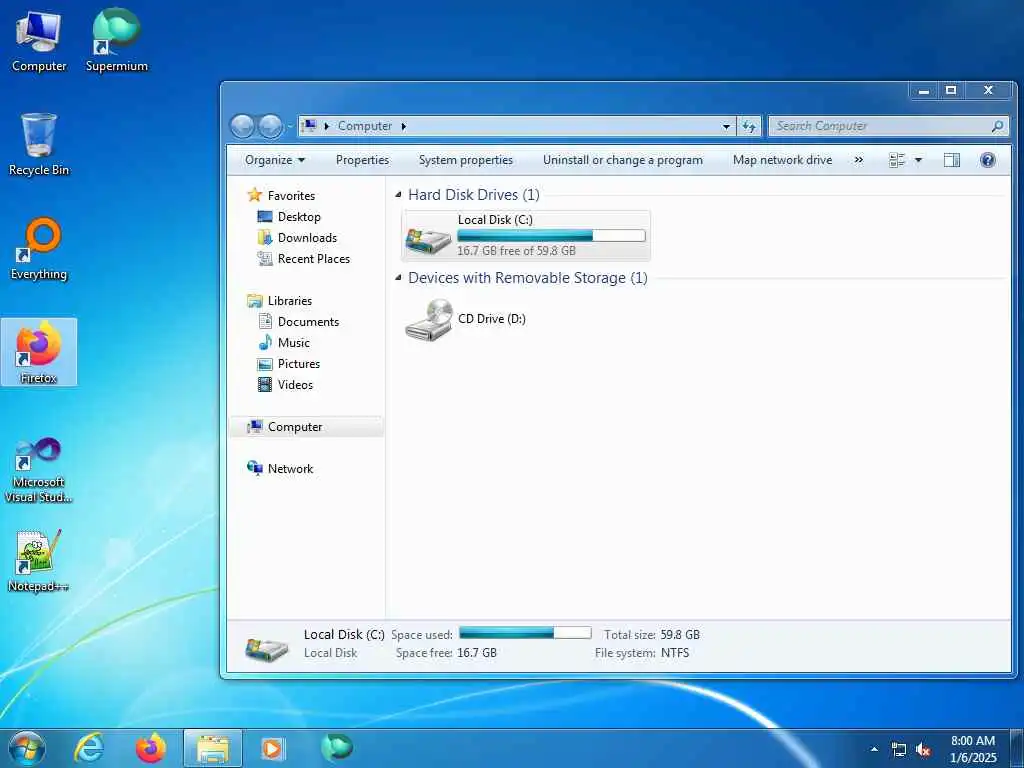Select the Microsoft Visual Studio desktop shortcut
Screen dimensions: 1024x768
click(39, 471)
